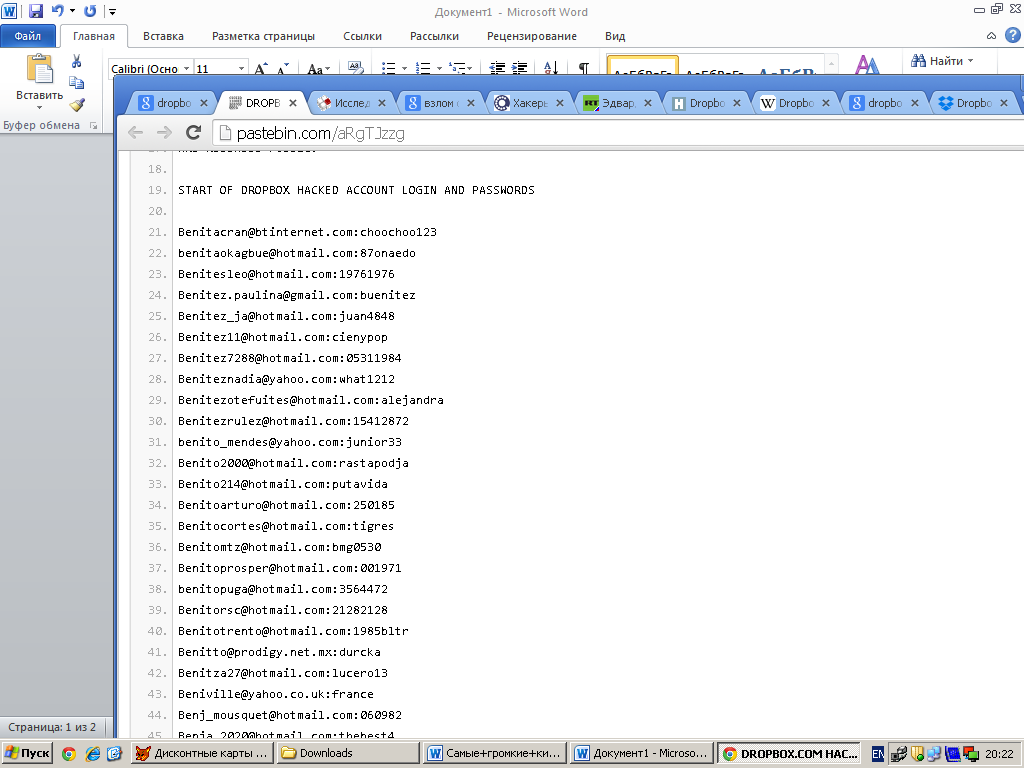This screenshot has height=768, width=1024.
Task: Undo the last action in Word
Action: click(57, 11)
